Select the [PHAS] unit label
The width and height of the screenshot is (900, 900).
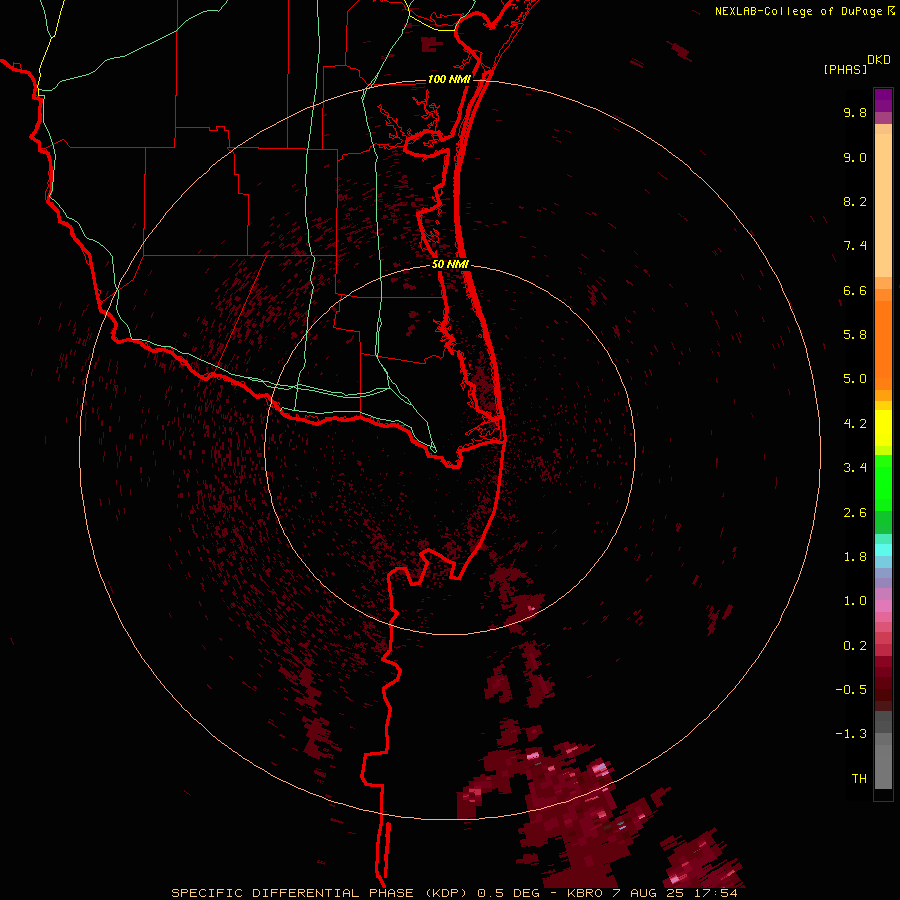(x=845, y=69)
